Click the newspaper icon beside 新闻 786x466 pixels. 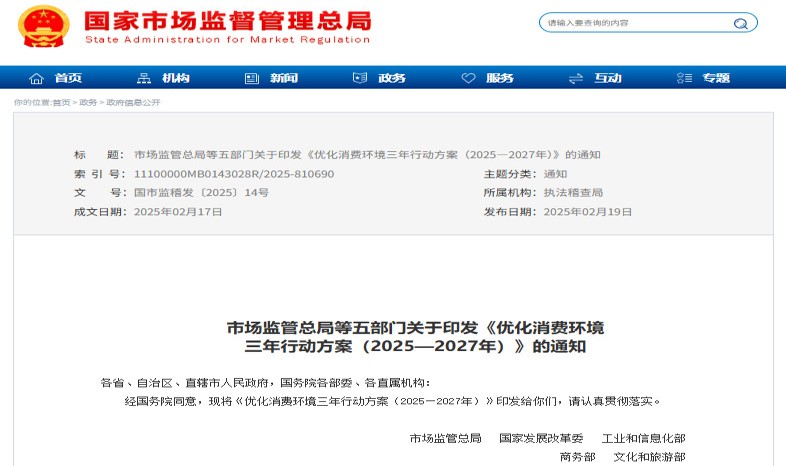[x=252, y=78]
